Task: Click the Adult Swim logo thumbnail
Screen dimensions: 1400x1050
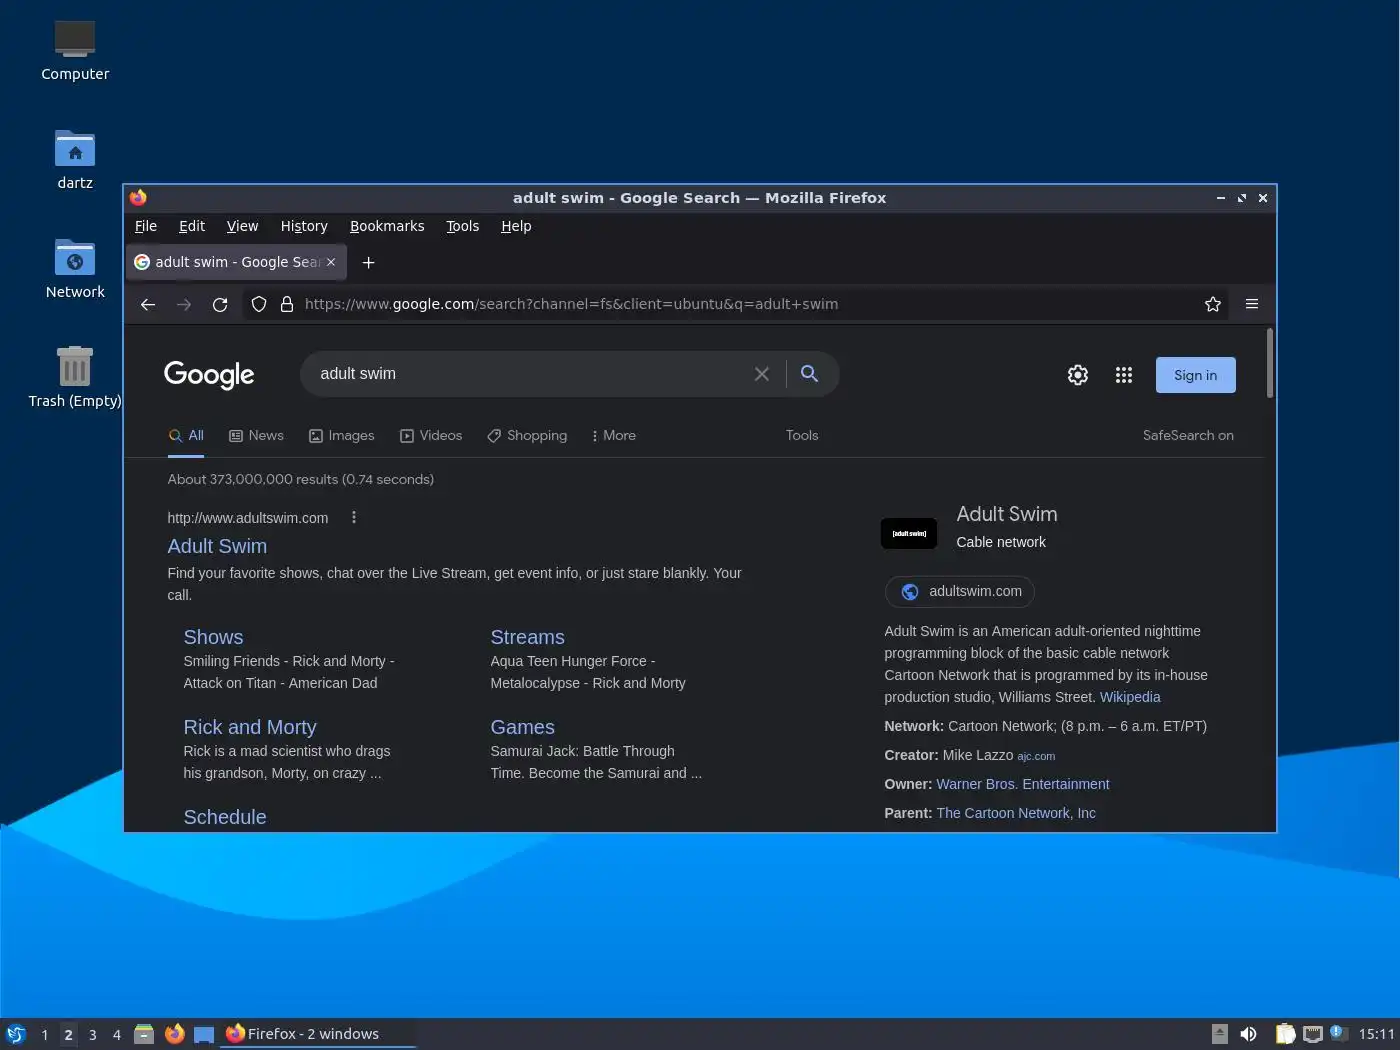Action: pyautogui.click(x=909, y=533)
